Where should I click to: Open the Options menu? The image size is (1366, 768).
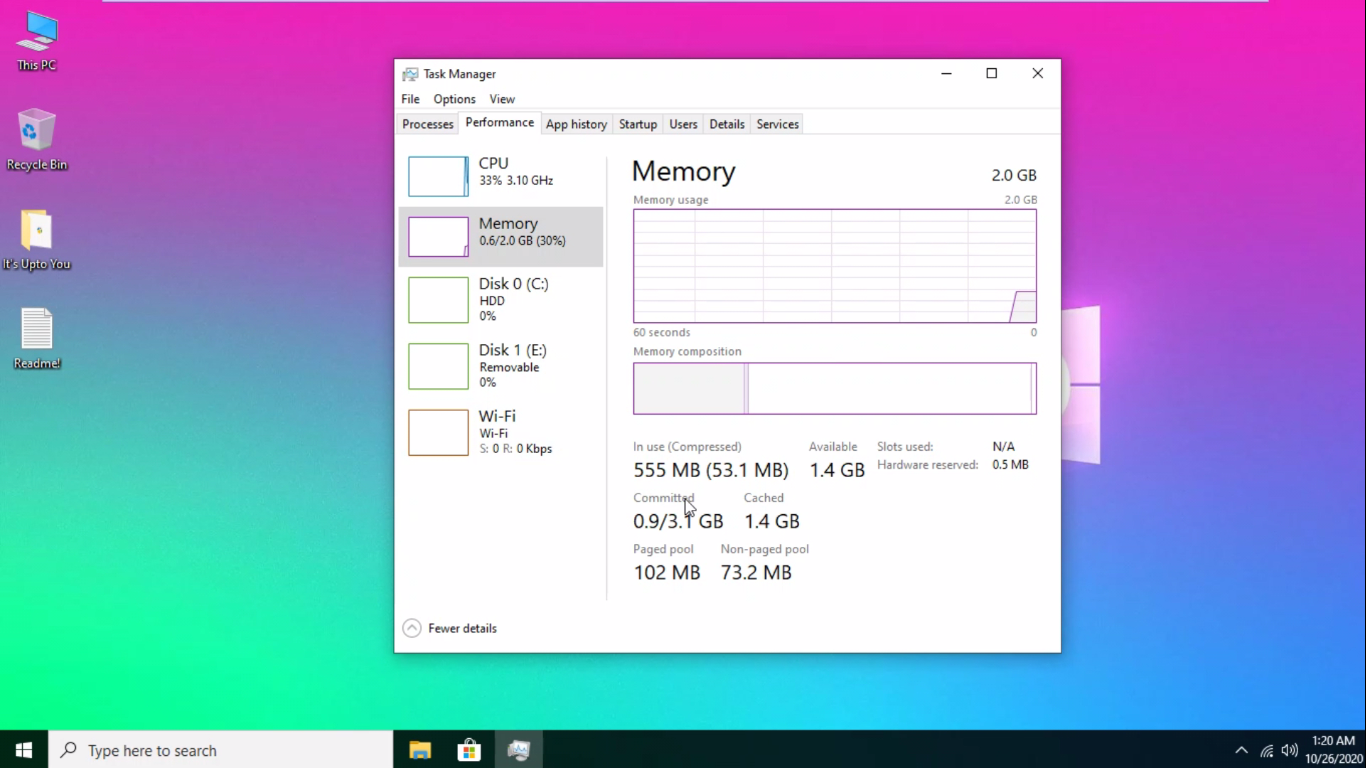tap(454, 99)
